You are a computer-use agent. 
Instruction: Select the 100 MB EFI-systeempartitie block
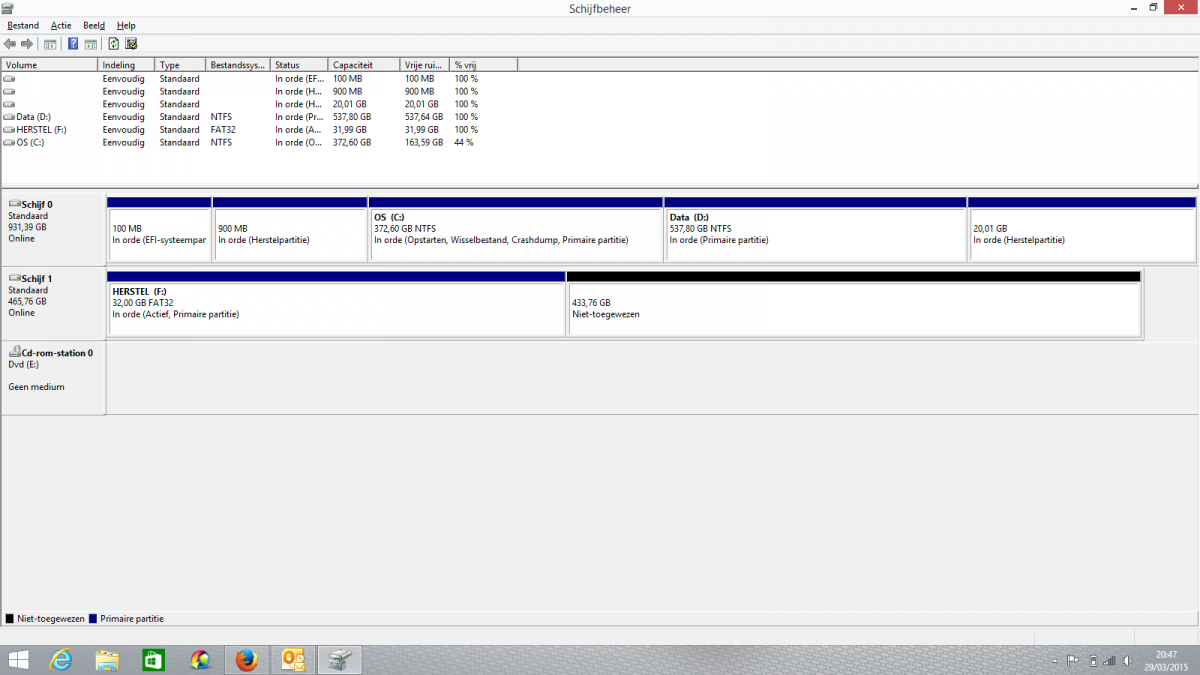point(159,229)
